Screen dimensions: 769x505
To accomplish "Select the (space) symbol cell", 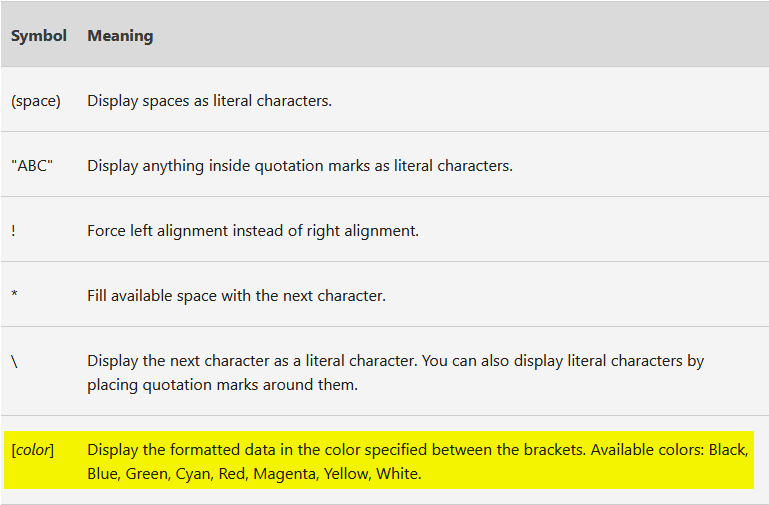I will coord(36,101).
